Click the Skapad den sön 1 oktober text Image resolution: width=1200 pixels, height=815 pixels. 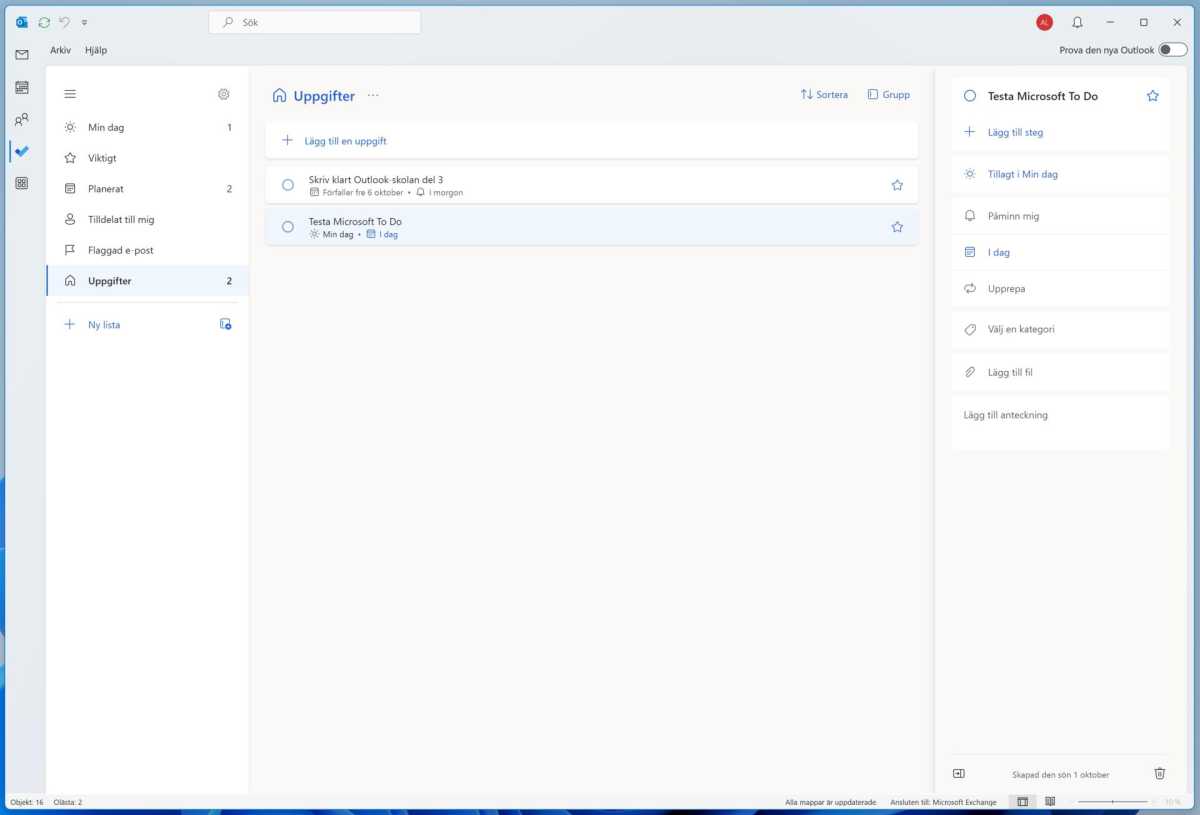pos(1060,774)
